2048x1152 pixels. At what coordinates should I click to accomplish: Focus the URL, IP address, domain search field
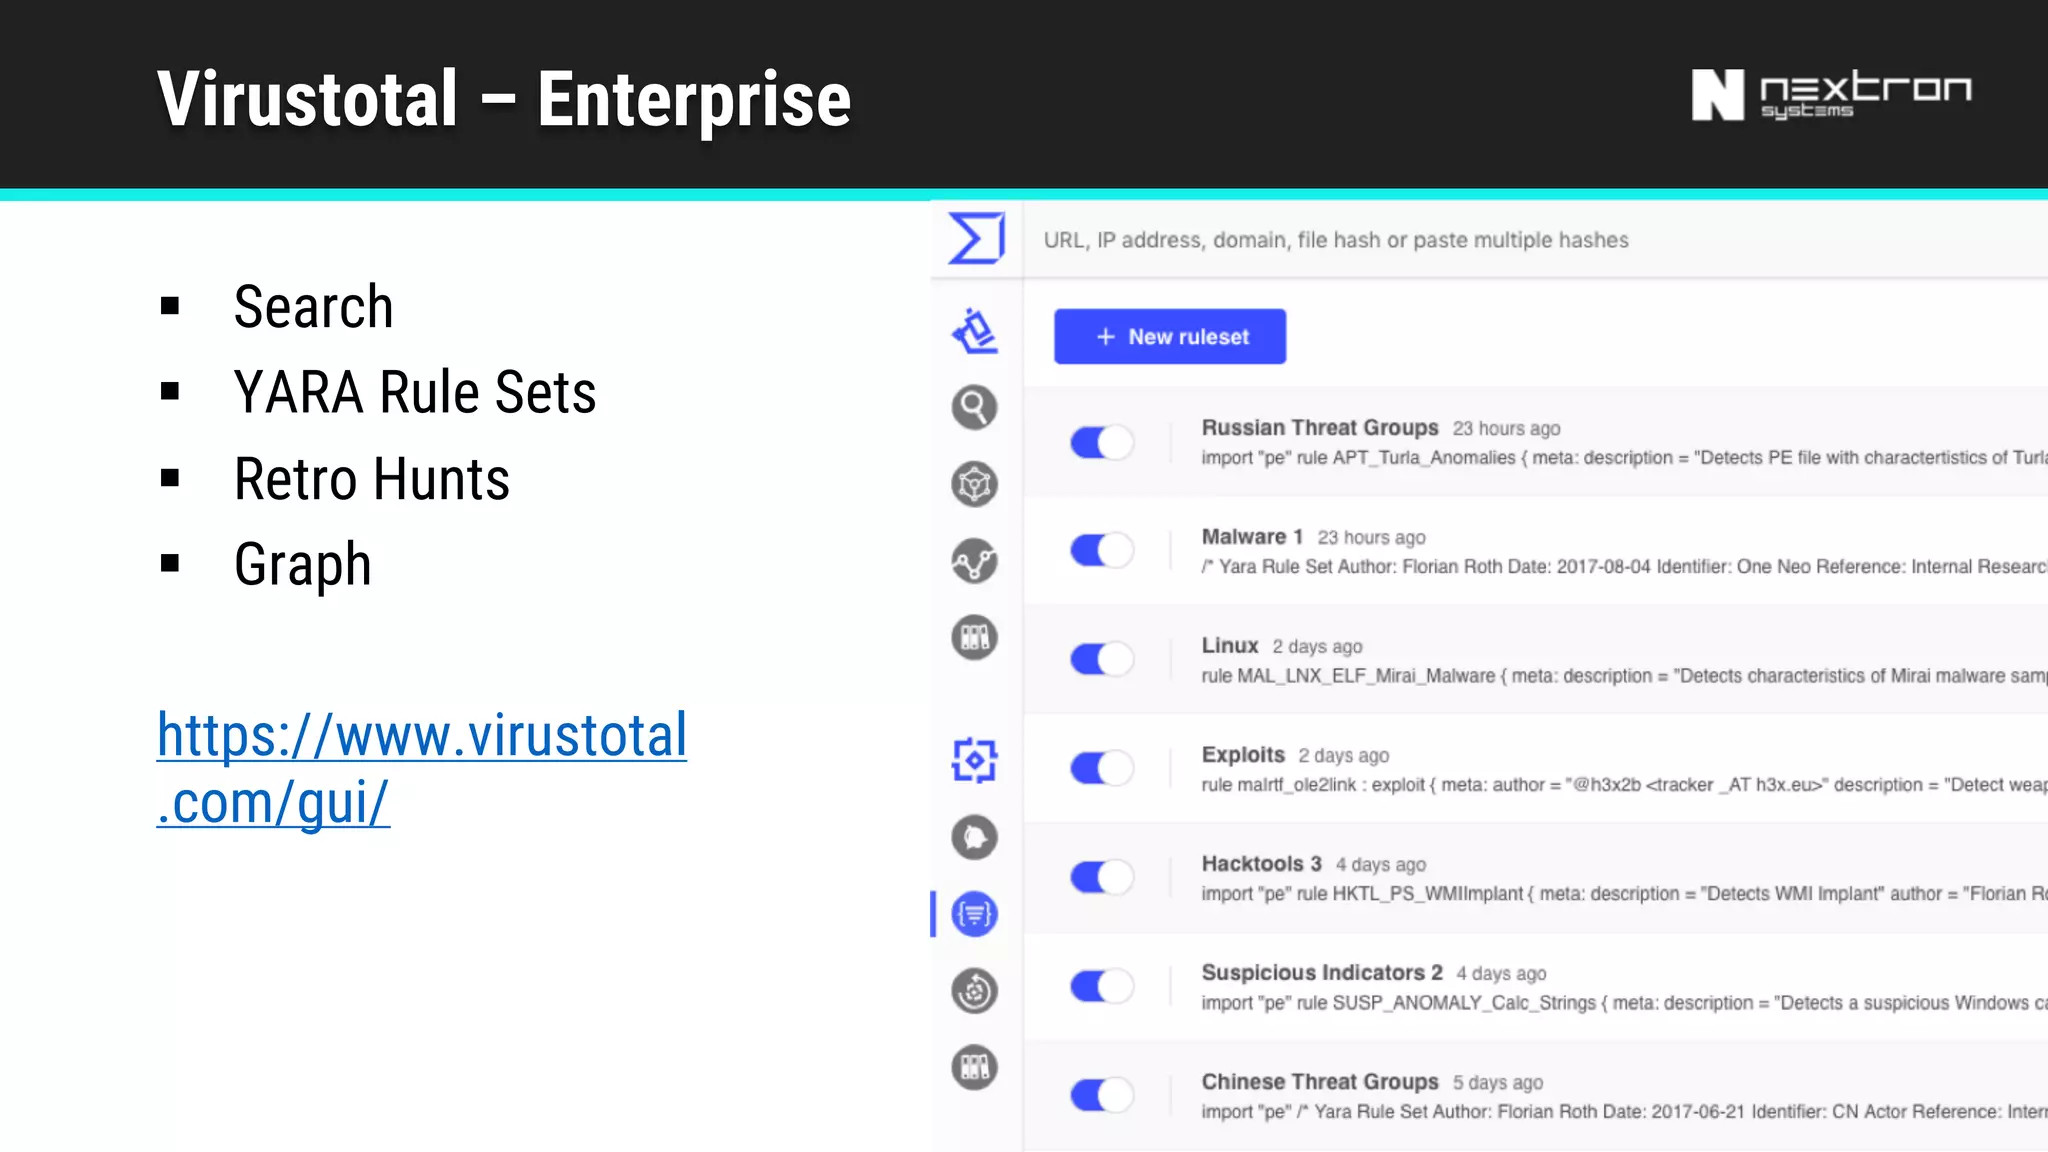click(1535, 240)
